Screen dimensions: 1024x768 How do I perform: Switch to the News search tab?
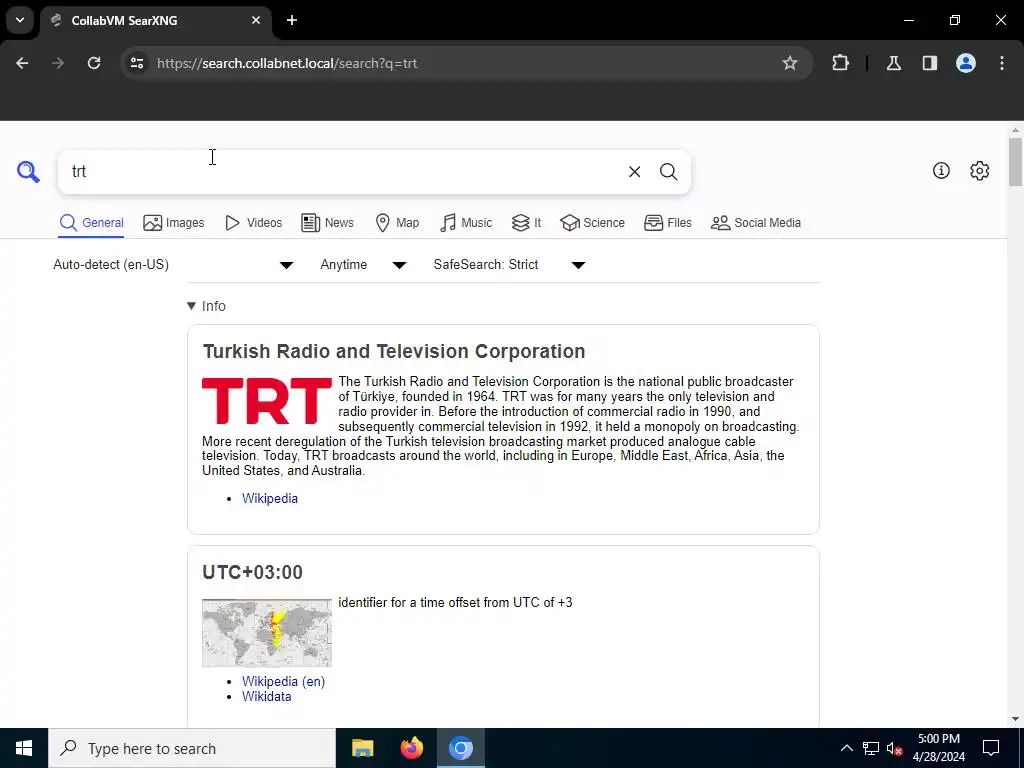point(327,223)
